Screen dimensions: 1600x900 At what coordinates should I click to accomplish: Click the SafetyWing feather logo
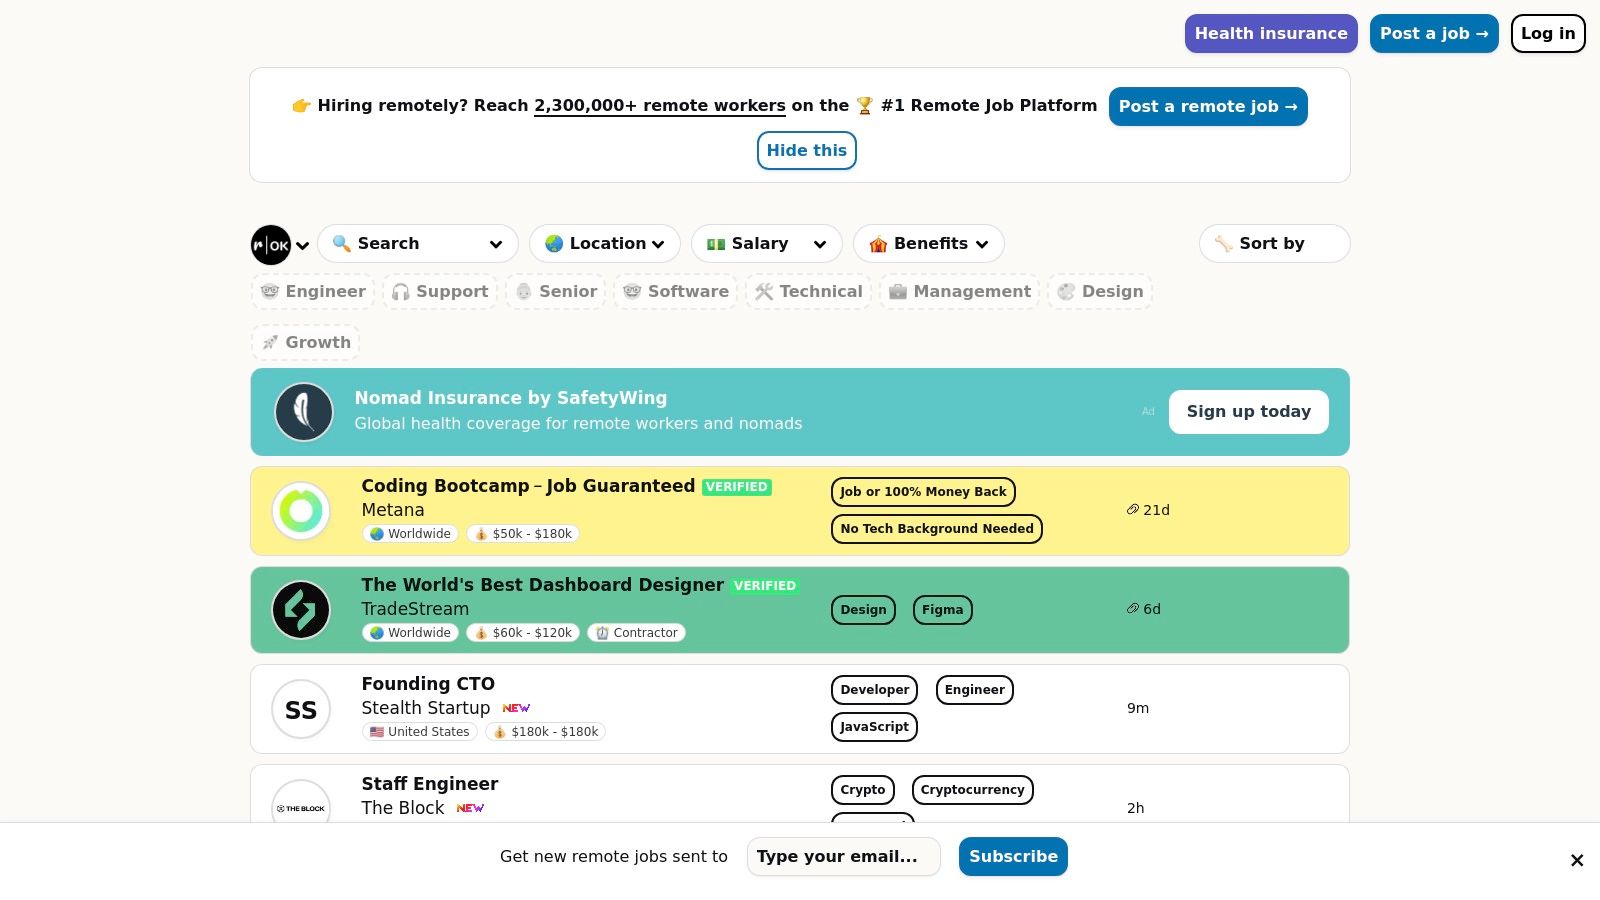tap(304, 412)
